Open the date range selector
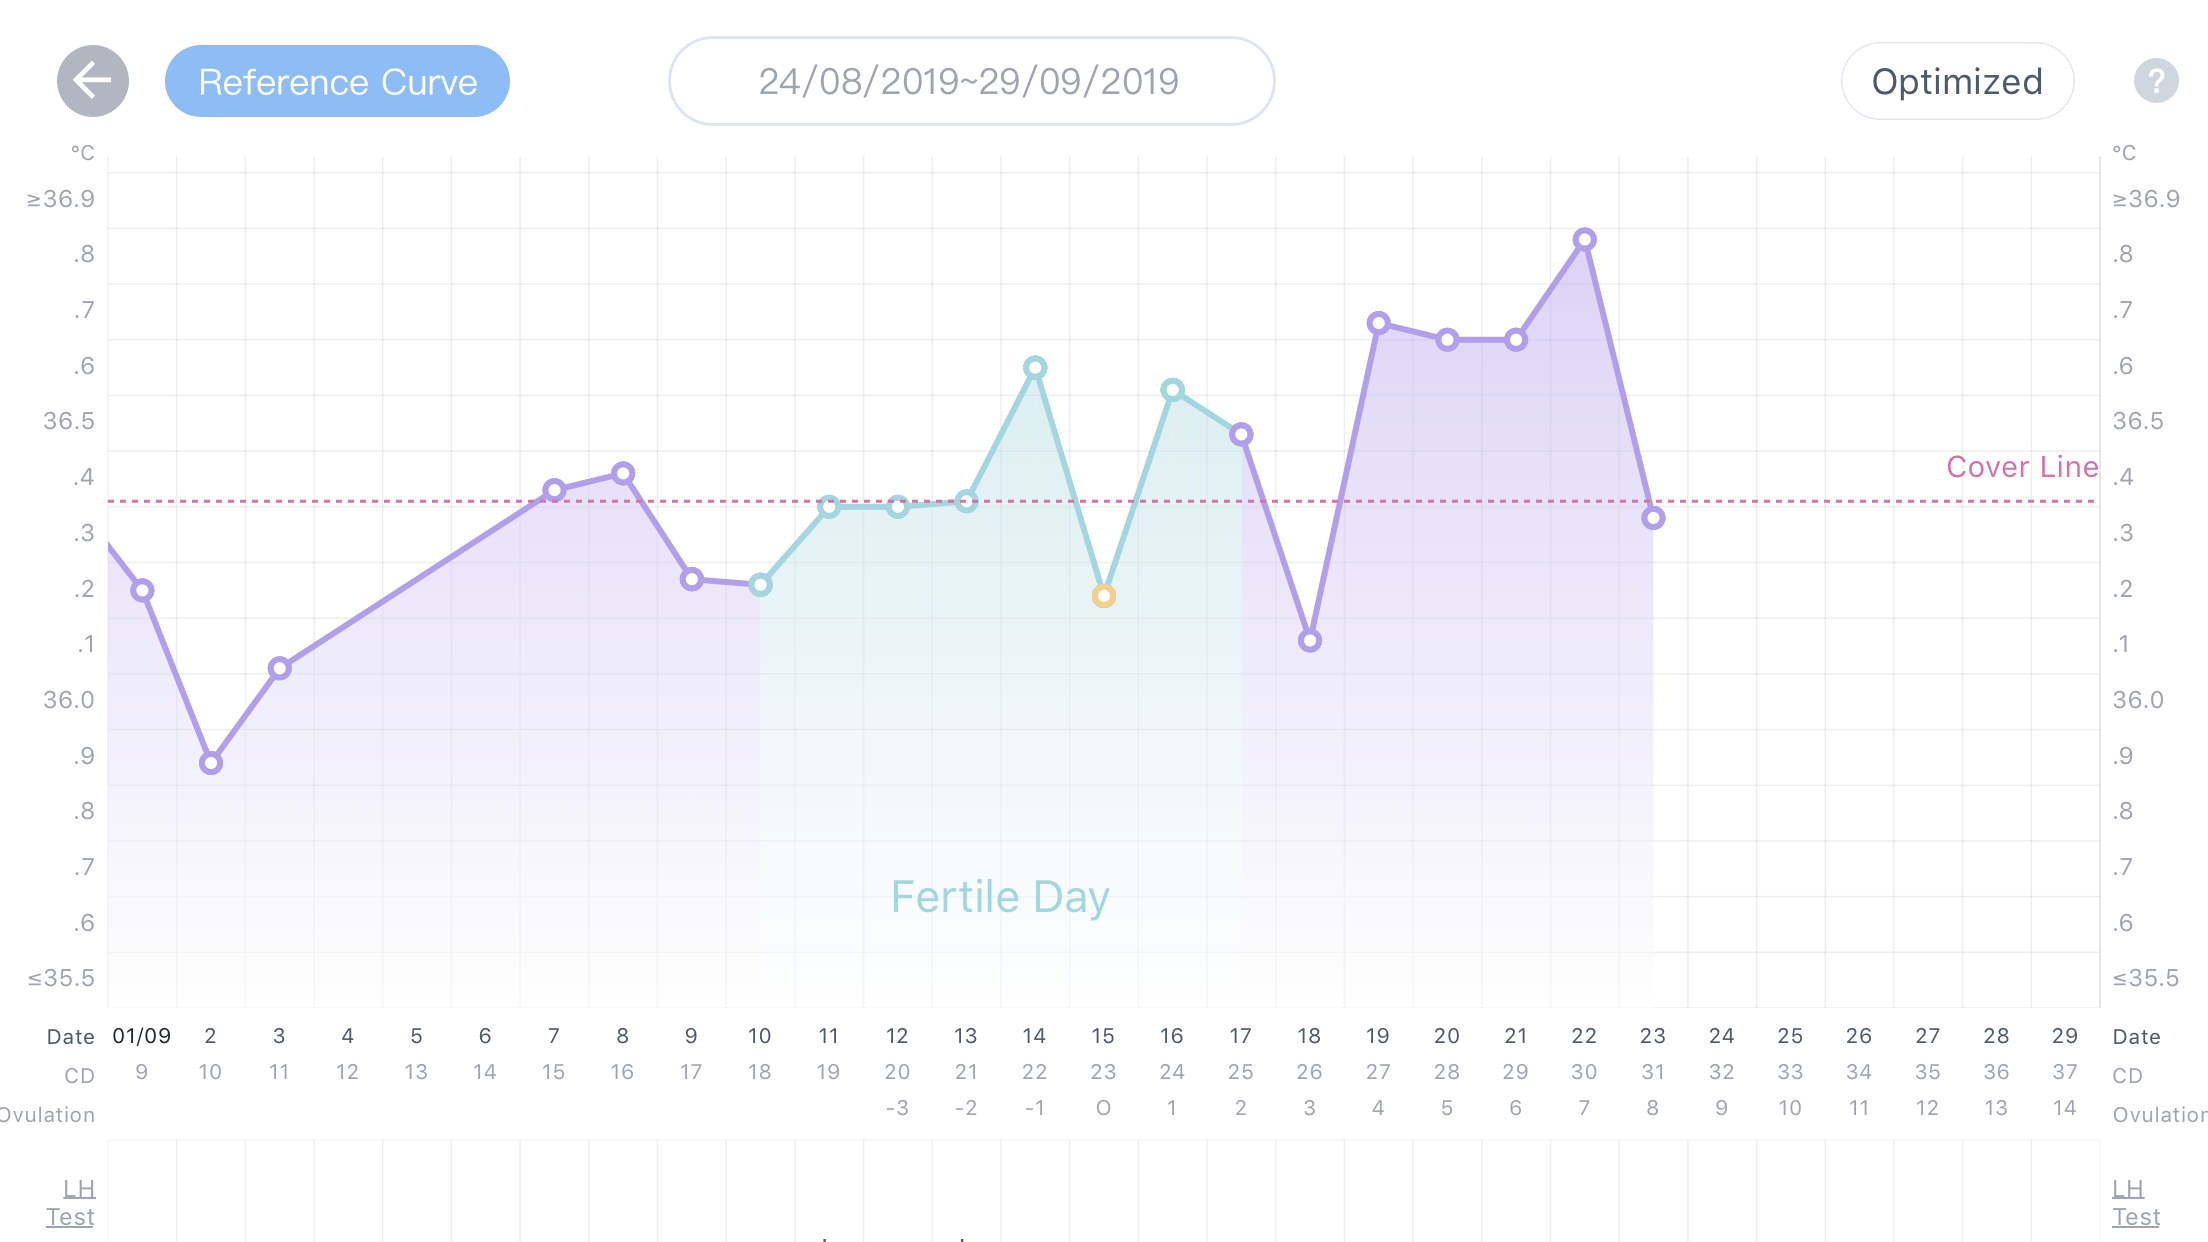The image size is (2208, 1242). 969,81
